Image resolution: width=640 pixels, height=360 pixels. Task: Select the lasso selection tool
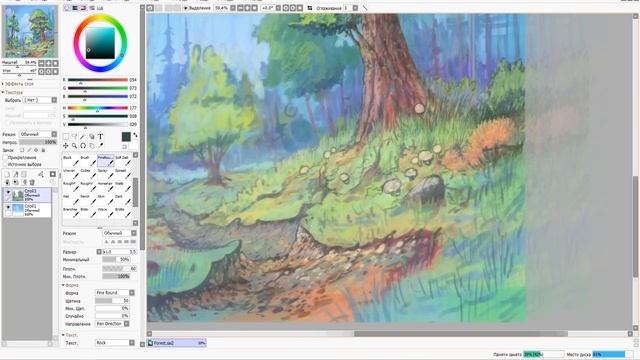(x=74, y=136)
